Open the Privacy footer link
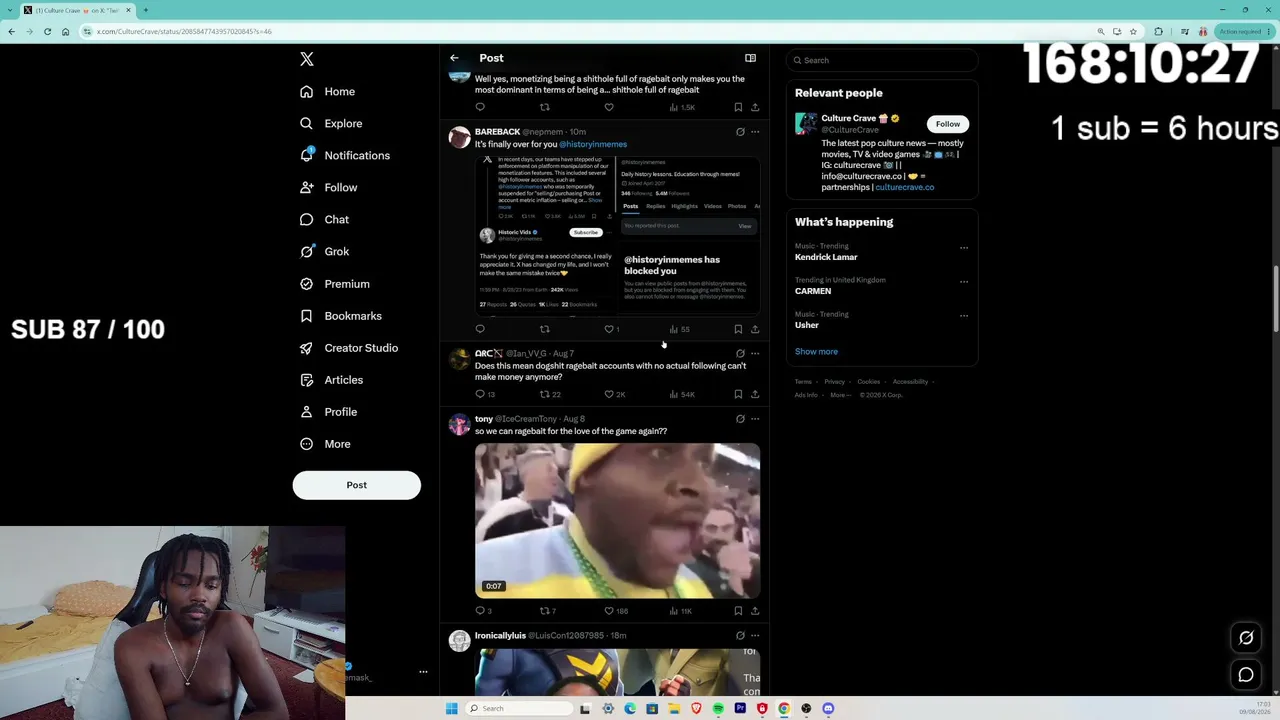The height and width of the screenshot is (720, 1280). coord(835,382)
